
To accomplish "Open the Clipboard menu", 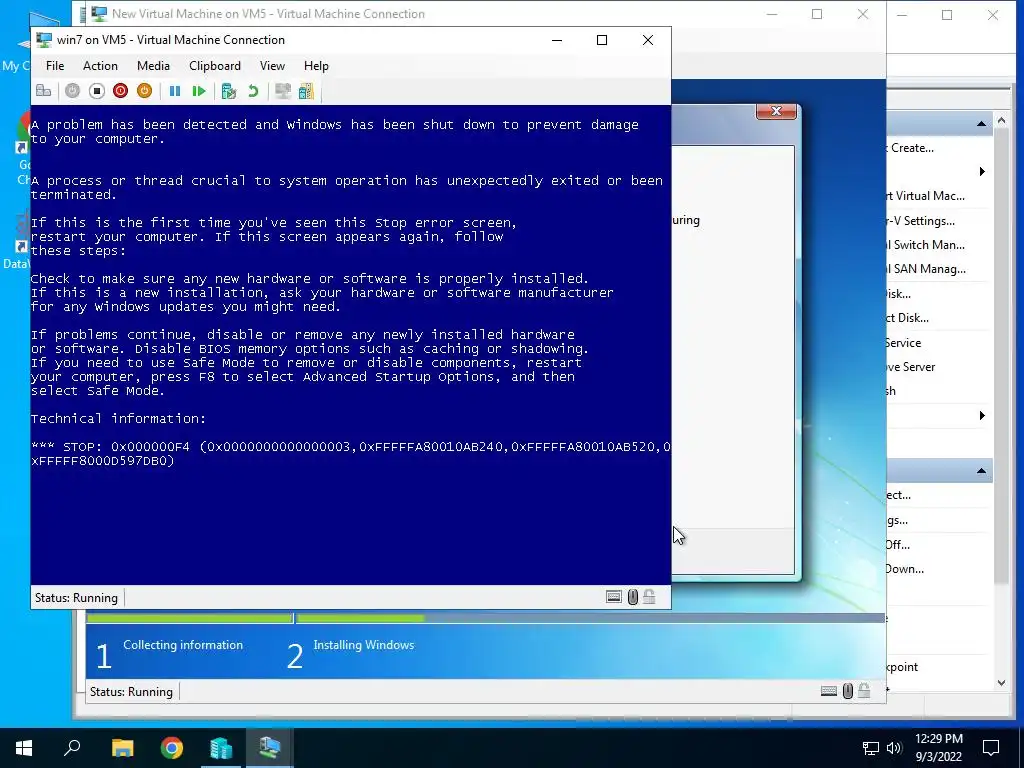I will tap(215, 66).
